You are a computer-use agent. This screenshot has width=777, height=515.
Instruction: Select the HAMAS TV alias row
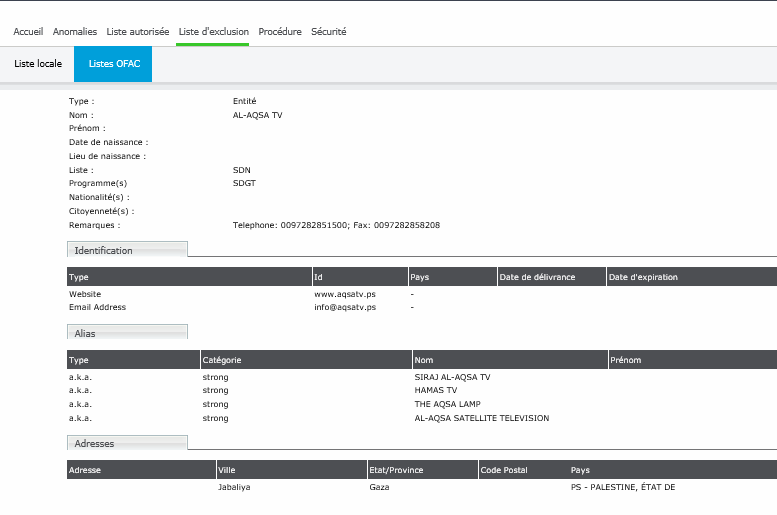[x=435, y=391]
